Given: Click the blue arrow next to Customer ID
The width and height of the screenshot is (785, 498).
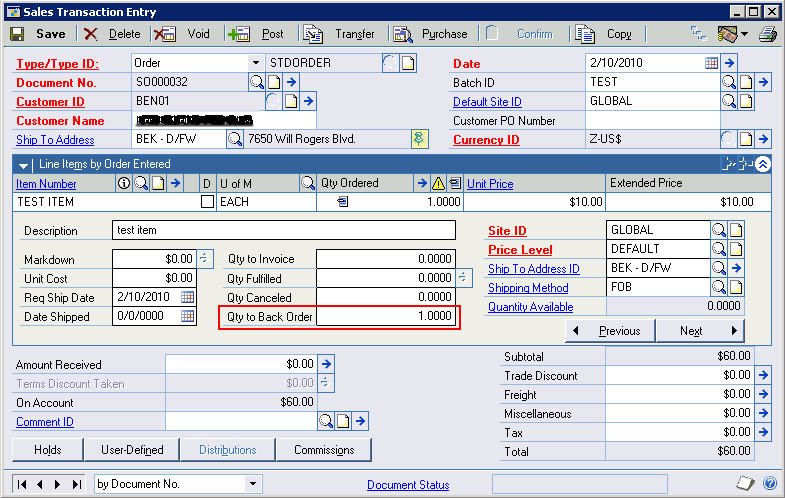Looking at the screenshot, I should (308, 101).
